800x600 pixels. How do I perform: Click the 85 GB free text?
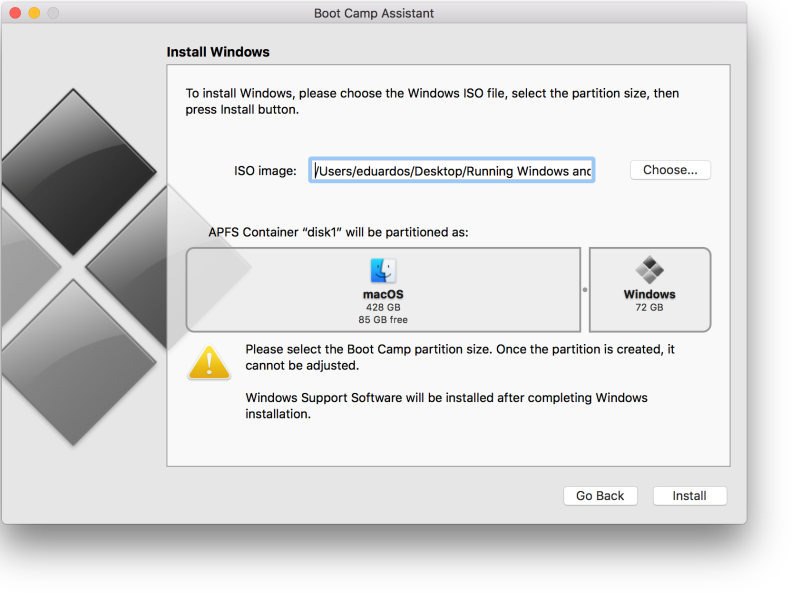coord(383,320)
